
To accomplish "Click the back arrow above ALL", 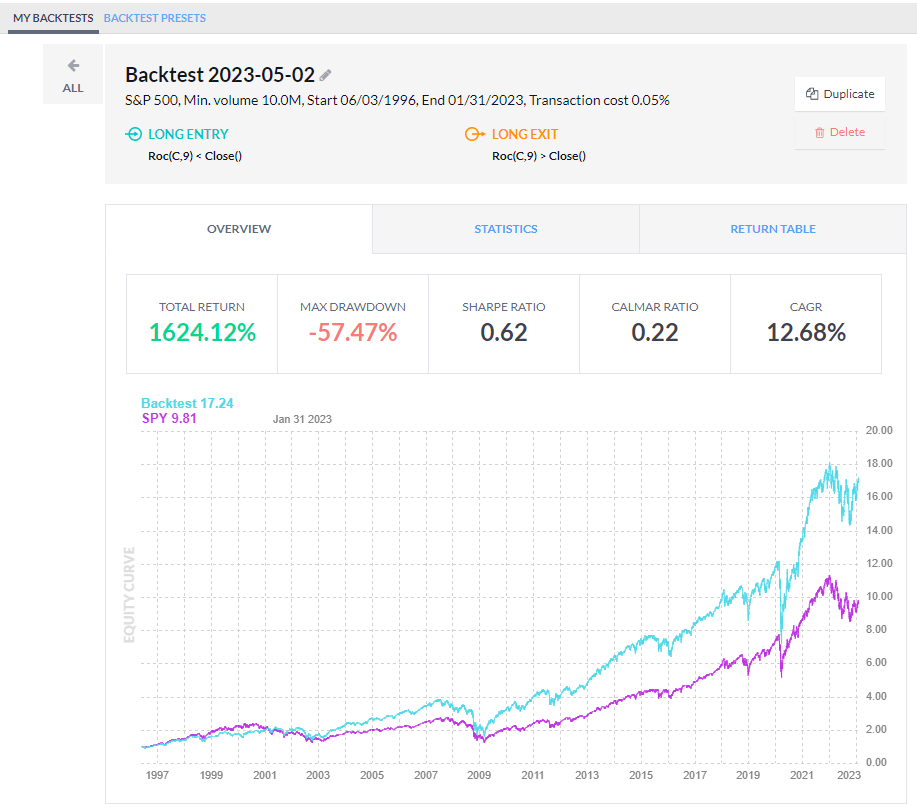I will (72, 65).
